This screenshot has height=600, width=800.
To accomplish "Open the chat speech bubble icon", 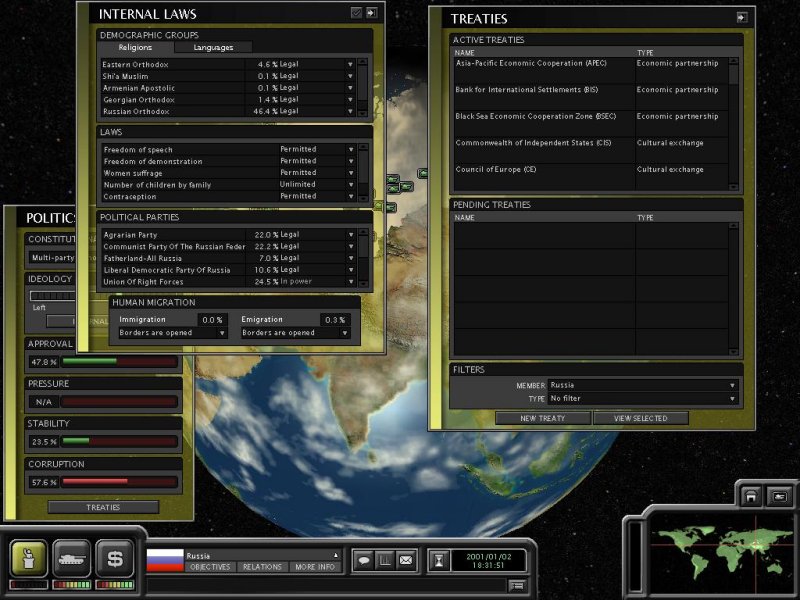I will pos(364,560).
